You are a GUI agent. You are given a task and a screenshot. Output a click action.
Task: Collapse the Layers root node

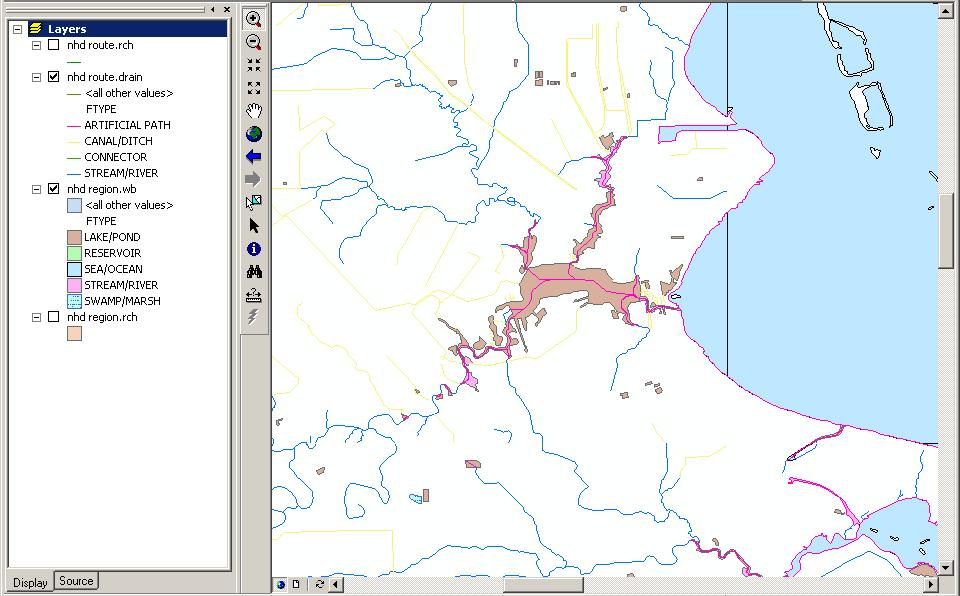tap(18, 30)
